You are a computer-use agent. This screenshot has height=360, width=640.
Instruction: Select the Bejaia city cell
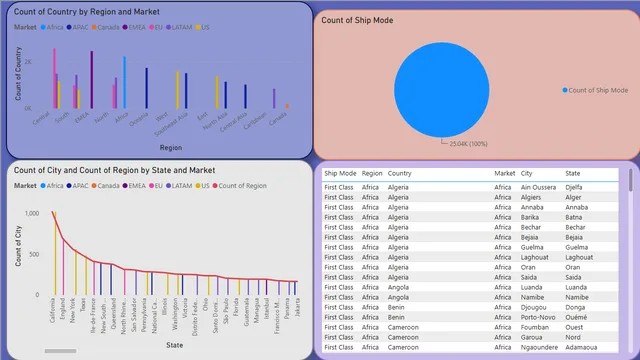click(x=529, y=237)
